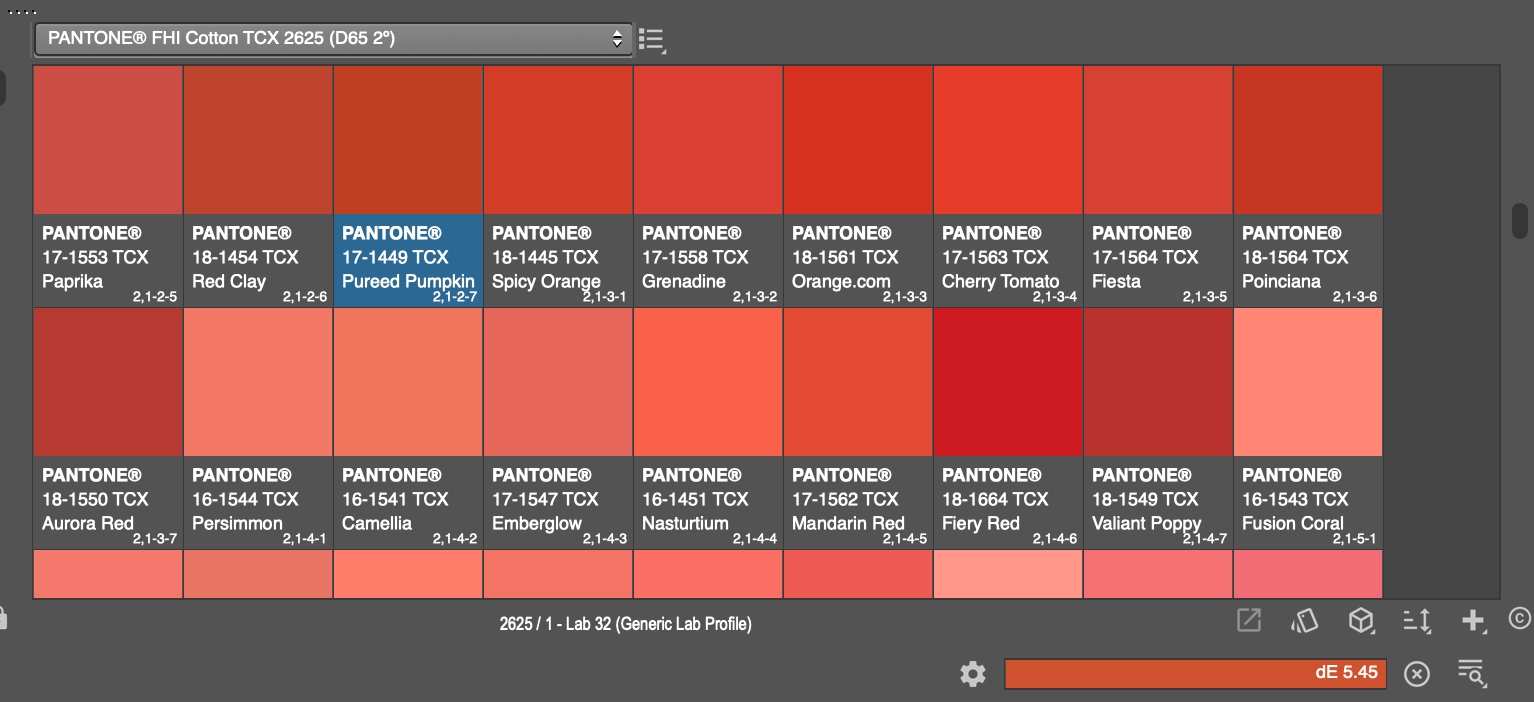Select the Camellia swatch
This screenshot has height=702, width=1534.
[408, 382]
